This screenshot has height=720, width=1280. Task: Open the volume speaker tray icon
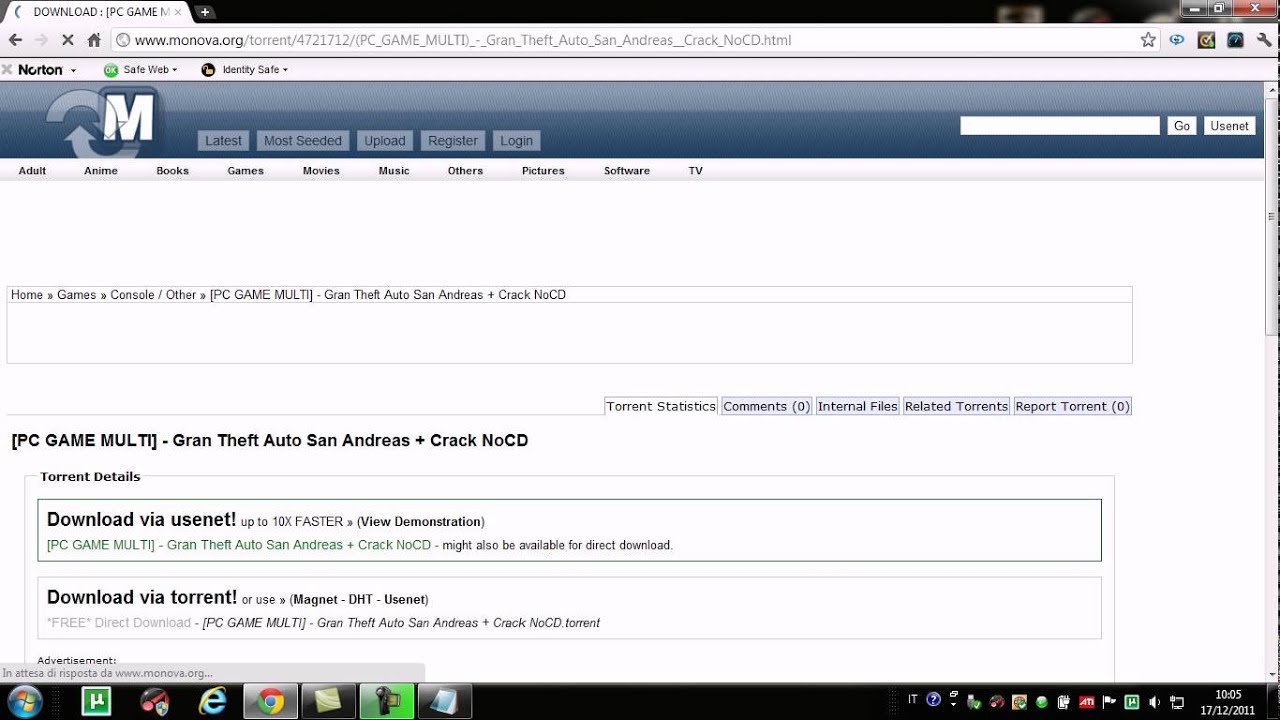click(1154, 702)
